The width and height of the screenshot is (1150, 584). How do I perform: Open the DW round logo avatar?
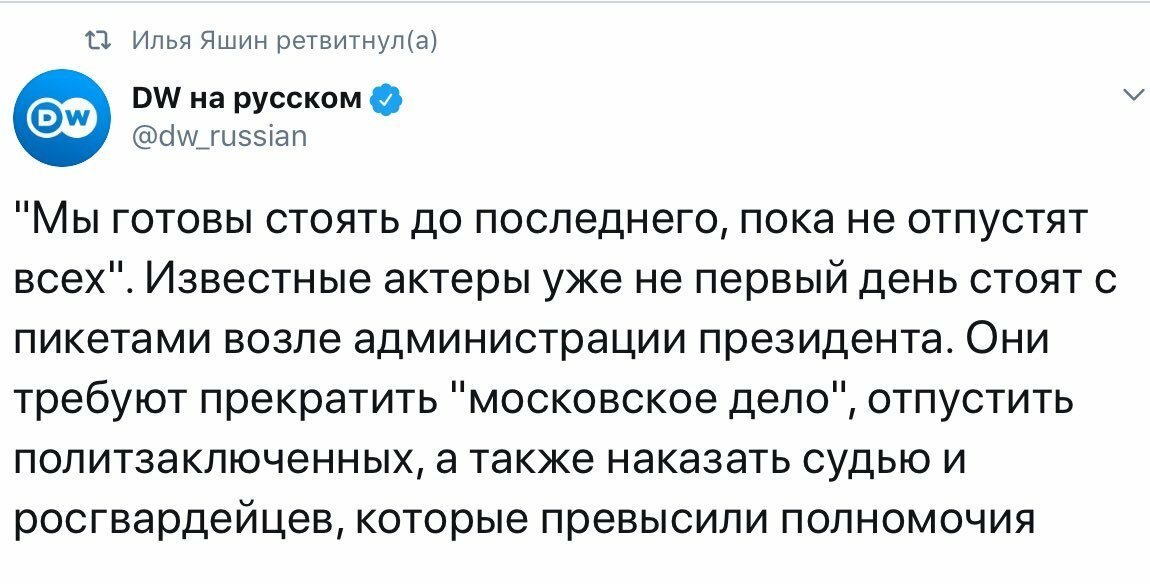pos(62,118)
